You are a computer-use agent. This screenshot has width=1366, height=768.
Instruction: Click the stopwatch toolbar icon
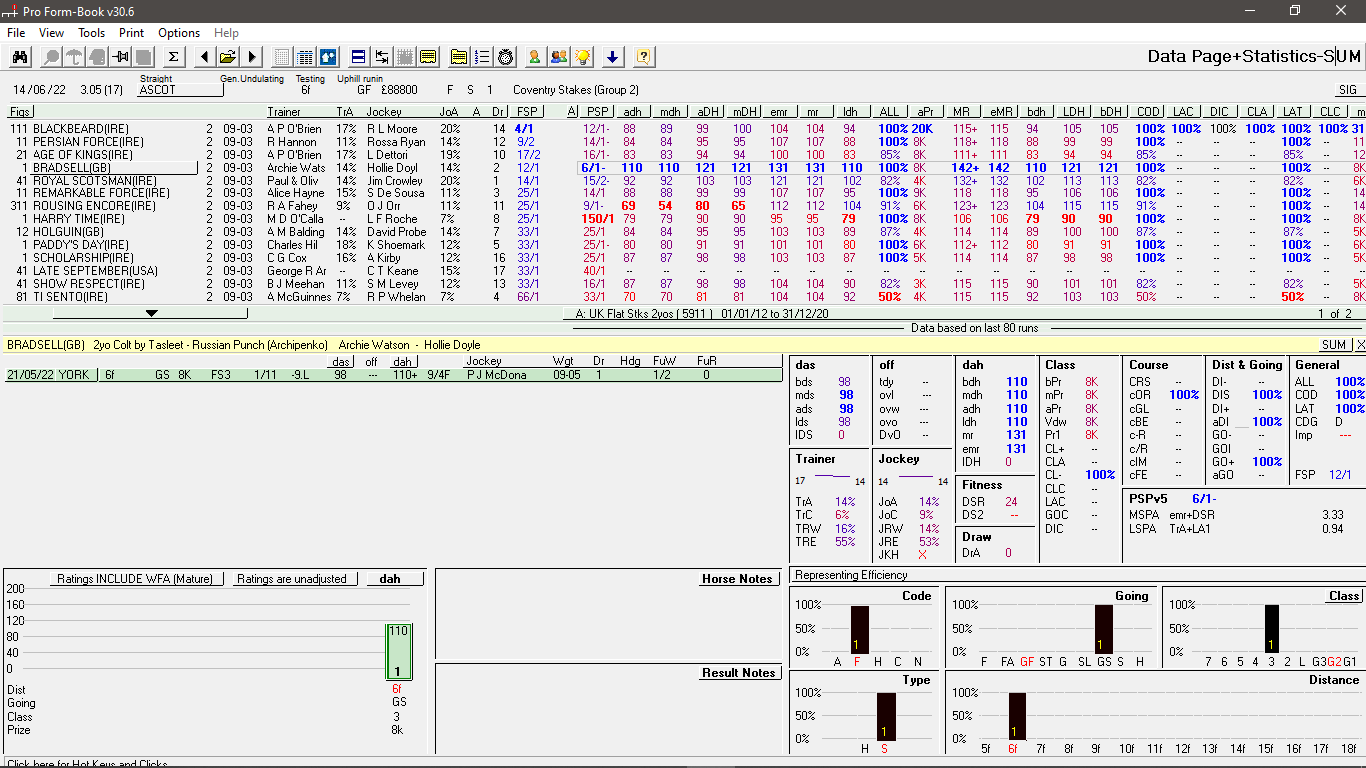coord(506,57)
